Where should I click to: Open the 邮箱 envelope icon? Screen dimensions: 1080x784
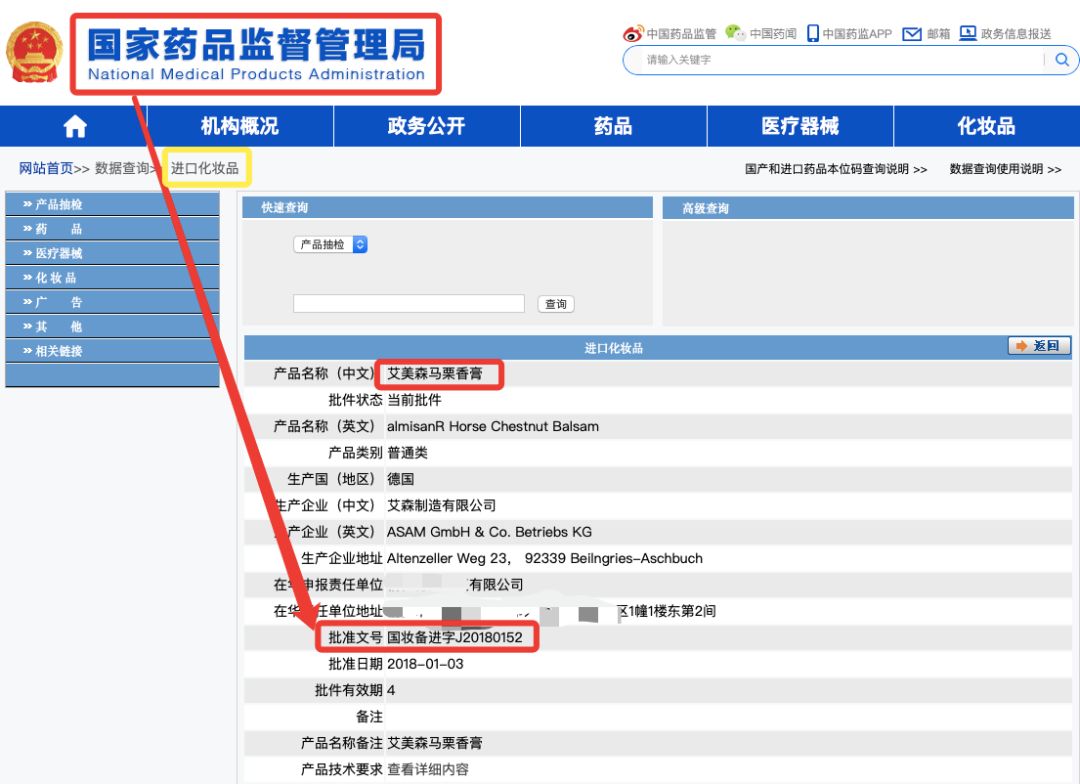(911, 33)
